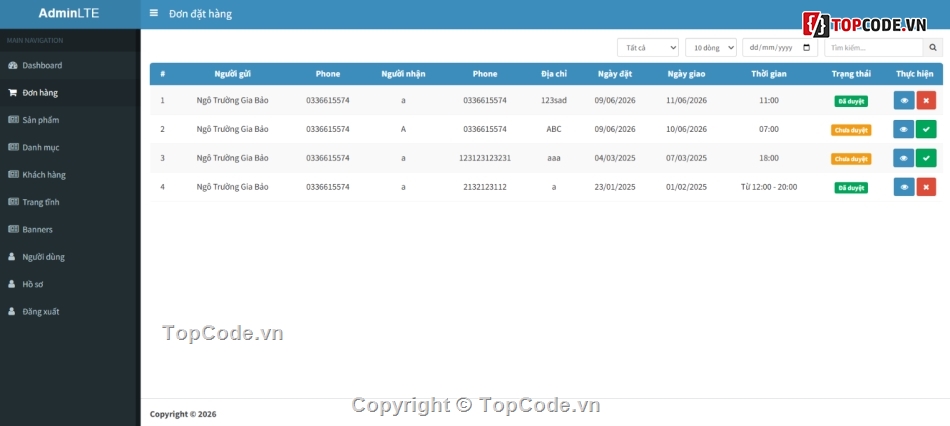Click time cell 18:00

(769, 158)
